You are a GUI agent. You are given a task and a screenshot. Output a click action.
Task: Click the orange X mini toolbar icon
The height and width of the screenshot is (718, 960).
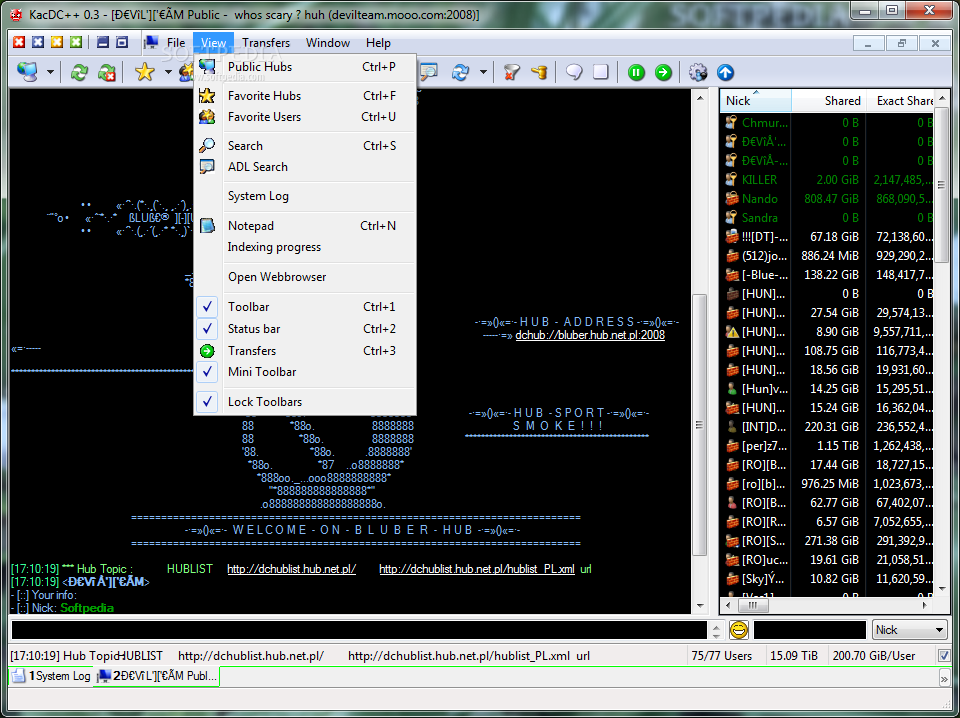point(57,42)
